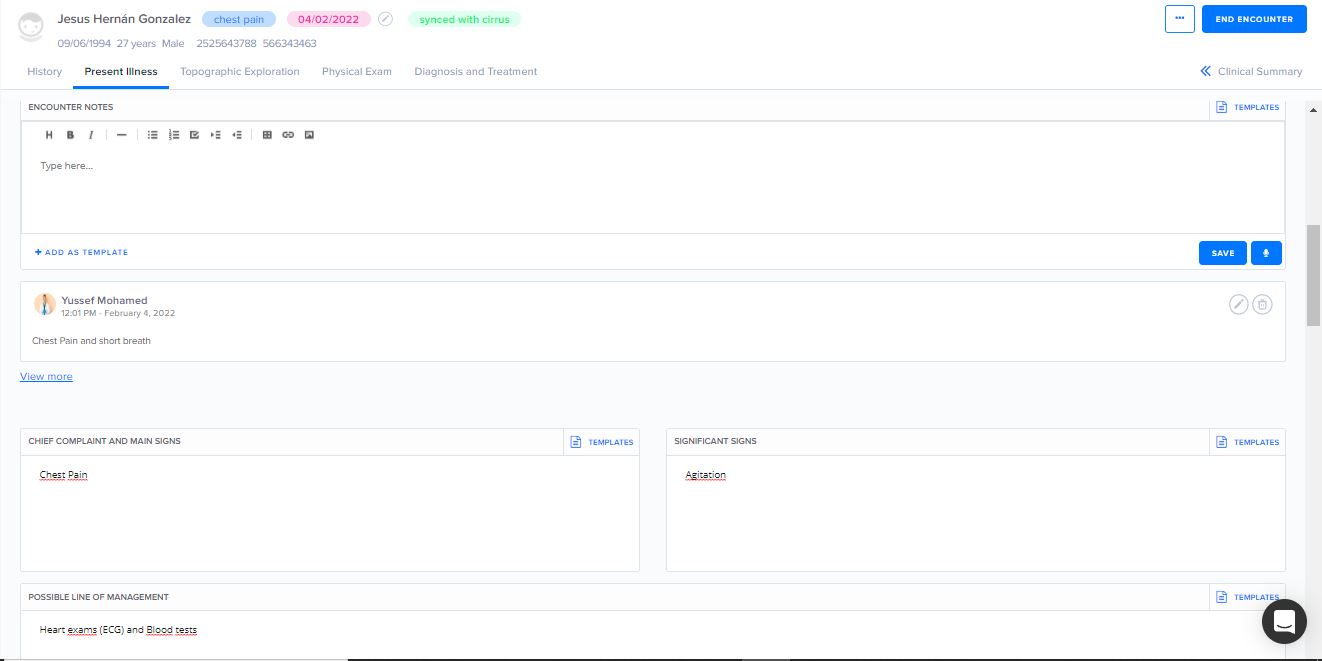Image resolution: width=1322 pixels, height=661 pixels.
Task: Collapse the Clinical Summary panel chevron
Action: [1206, 71]
